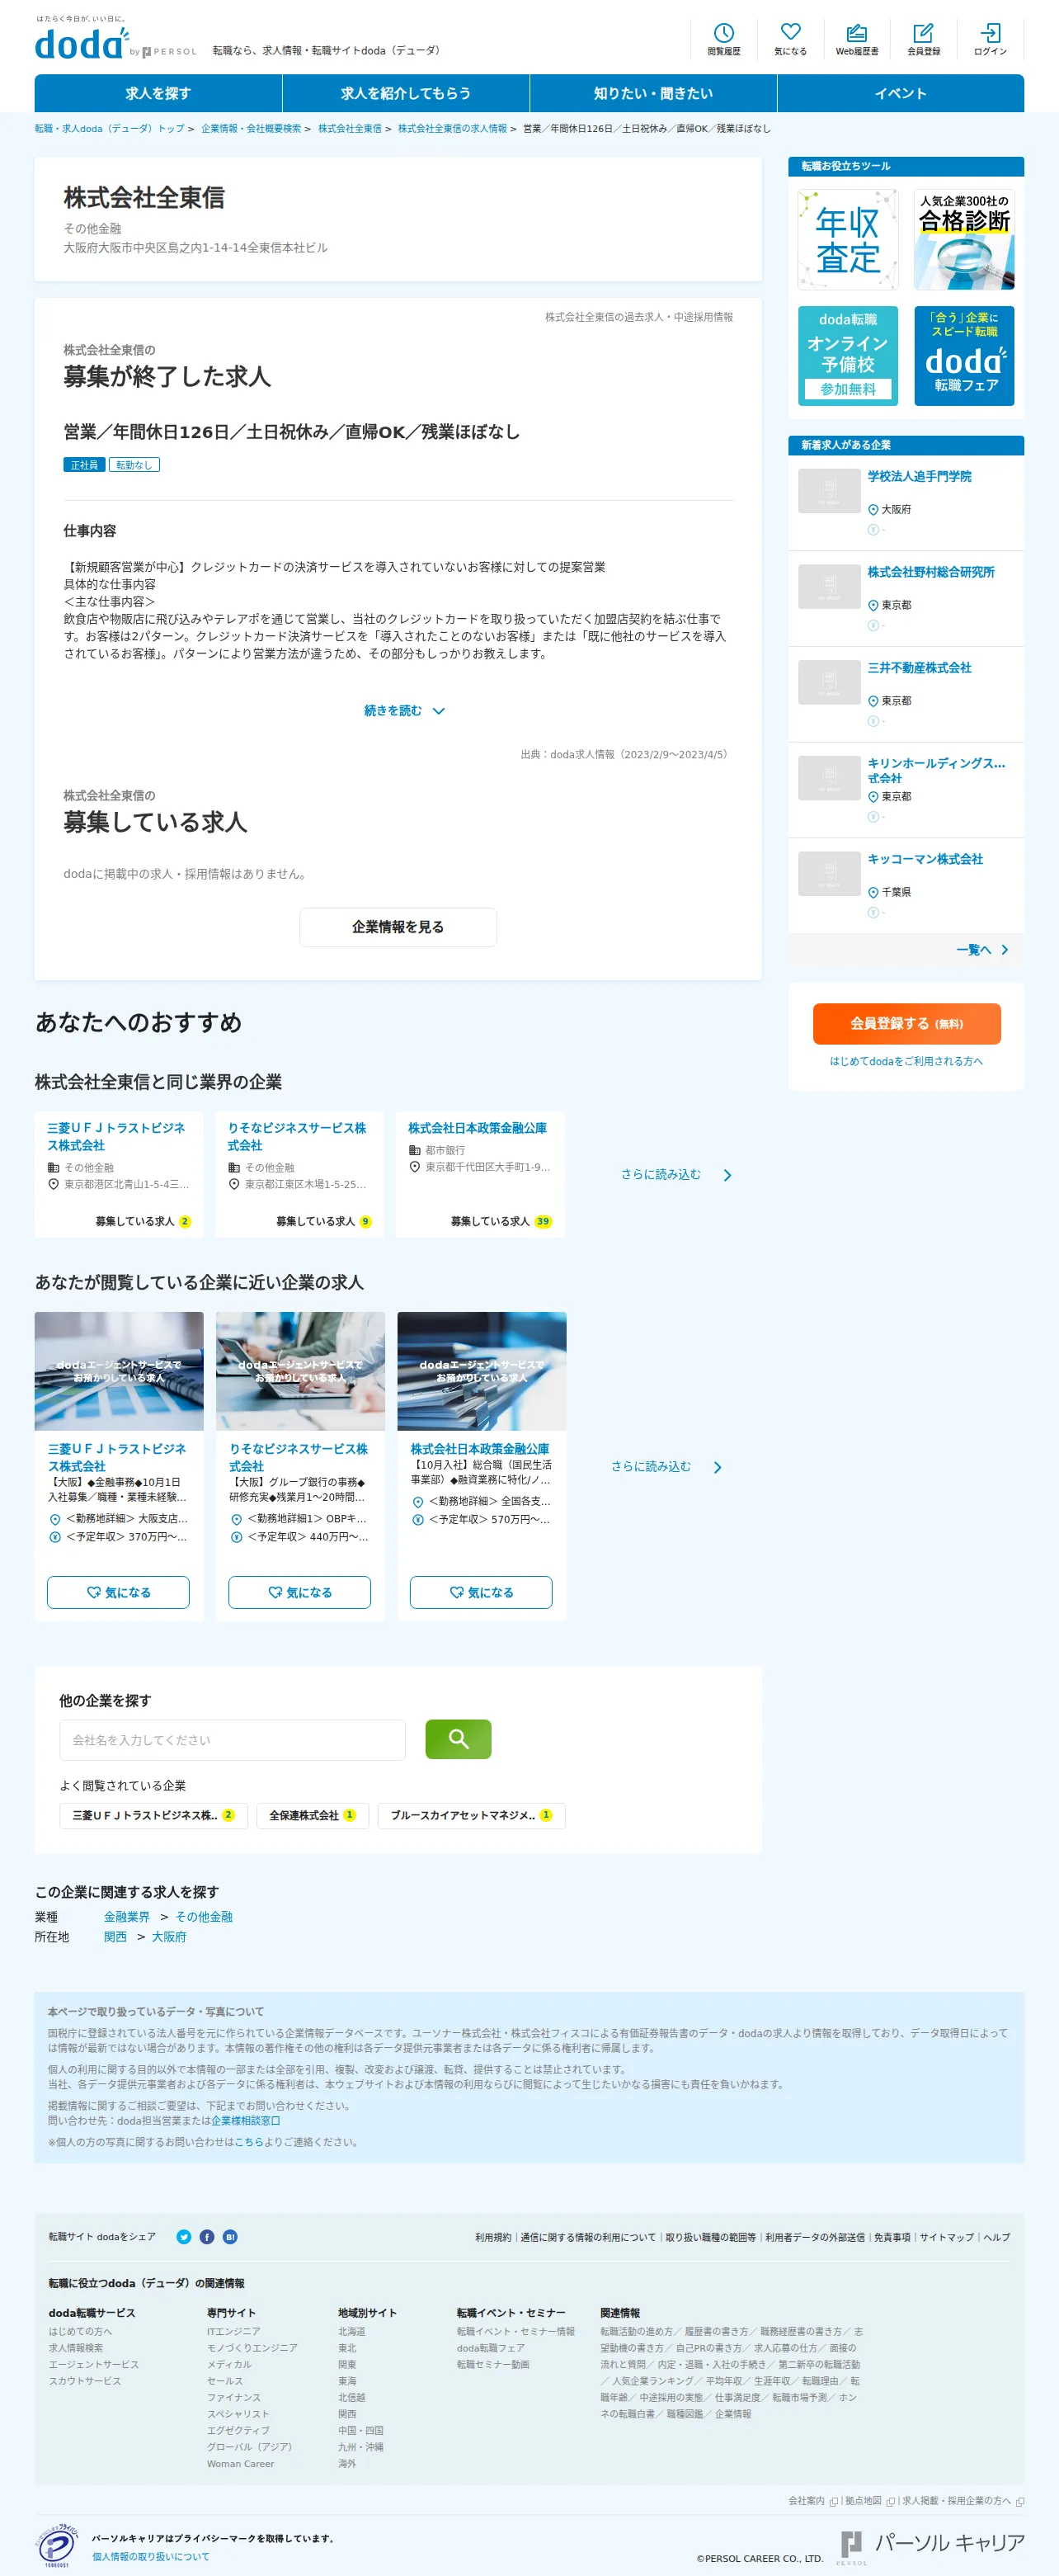Open 金融業界 industry link
Image resolution: width=1059 pixels, height=2576 pixels.
click(x=127, y=1917)
